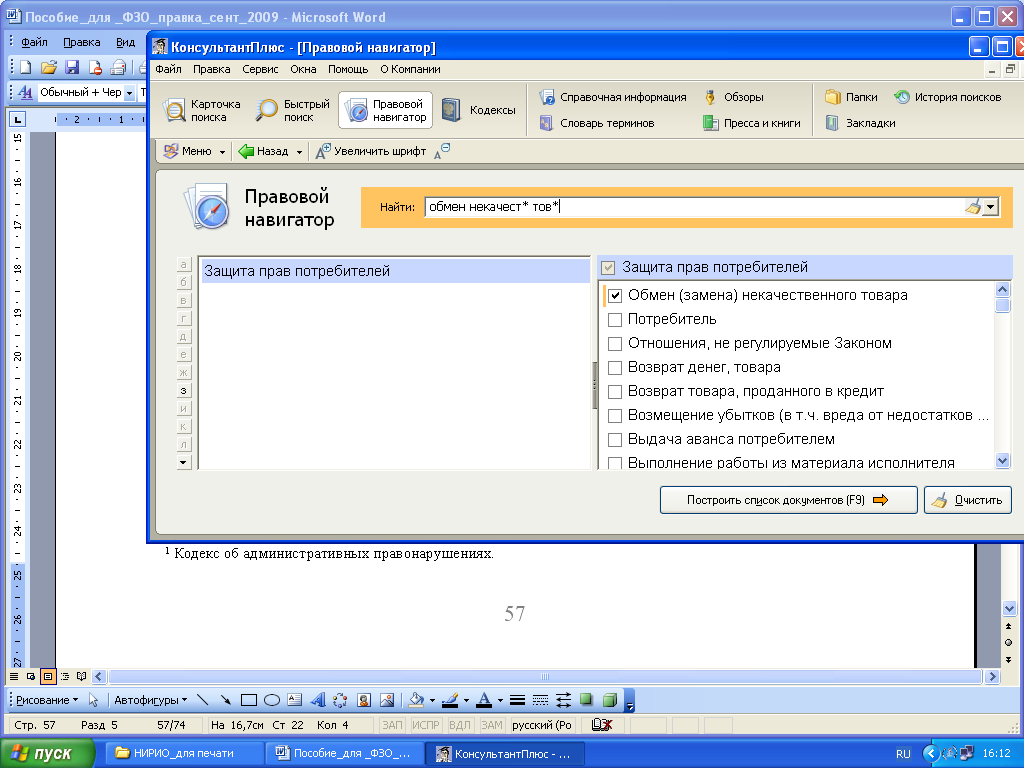Viewport: 1024px width, 768px height.
Task: Open 3-D Style in Drawing toolbar
Action: click(x=609, y=700)
